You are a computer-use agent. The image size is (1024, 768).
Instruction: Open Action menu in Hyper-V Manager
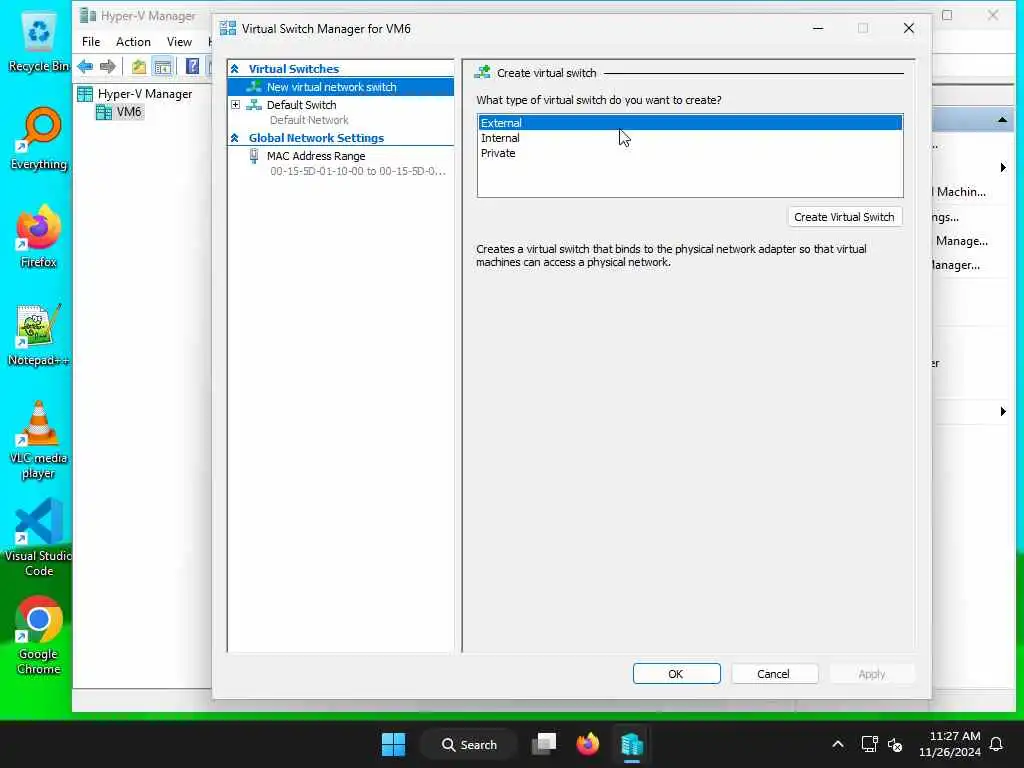click(x=133, y=42)
